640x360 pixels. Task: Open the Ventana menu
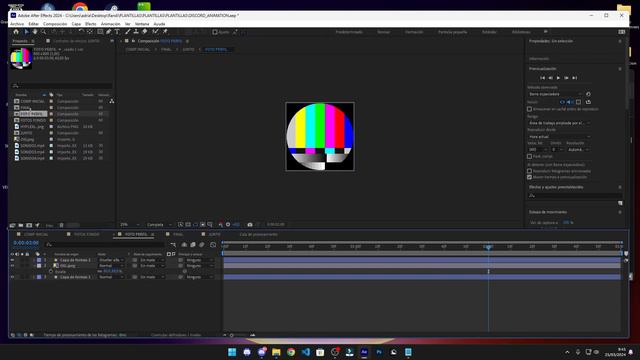pyautogui.click(x=142, y=24)
